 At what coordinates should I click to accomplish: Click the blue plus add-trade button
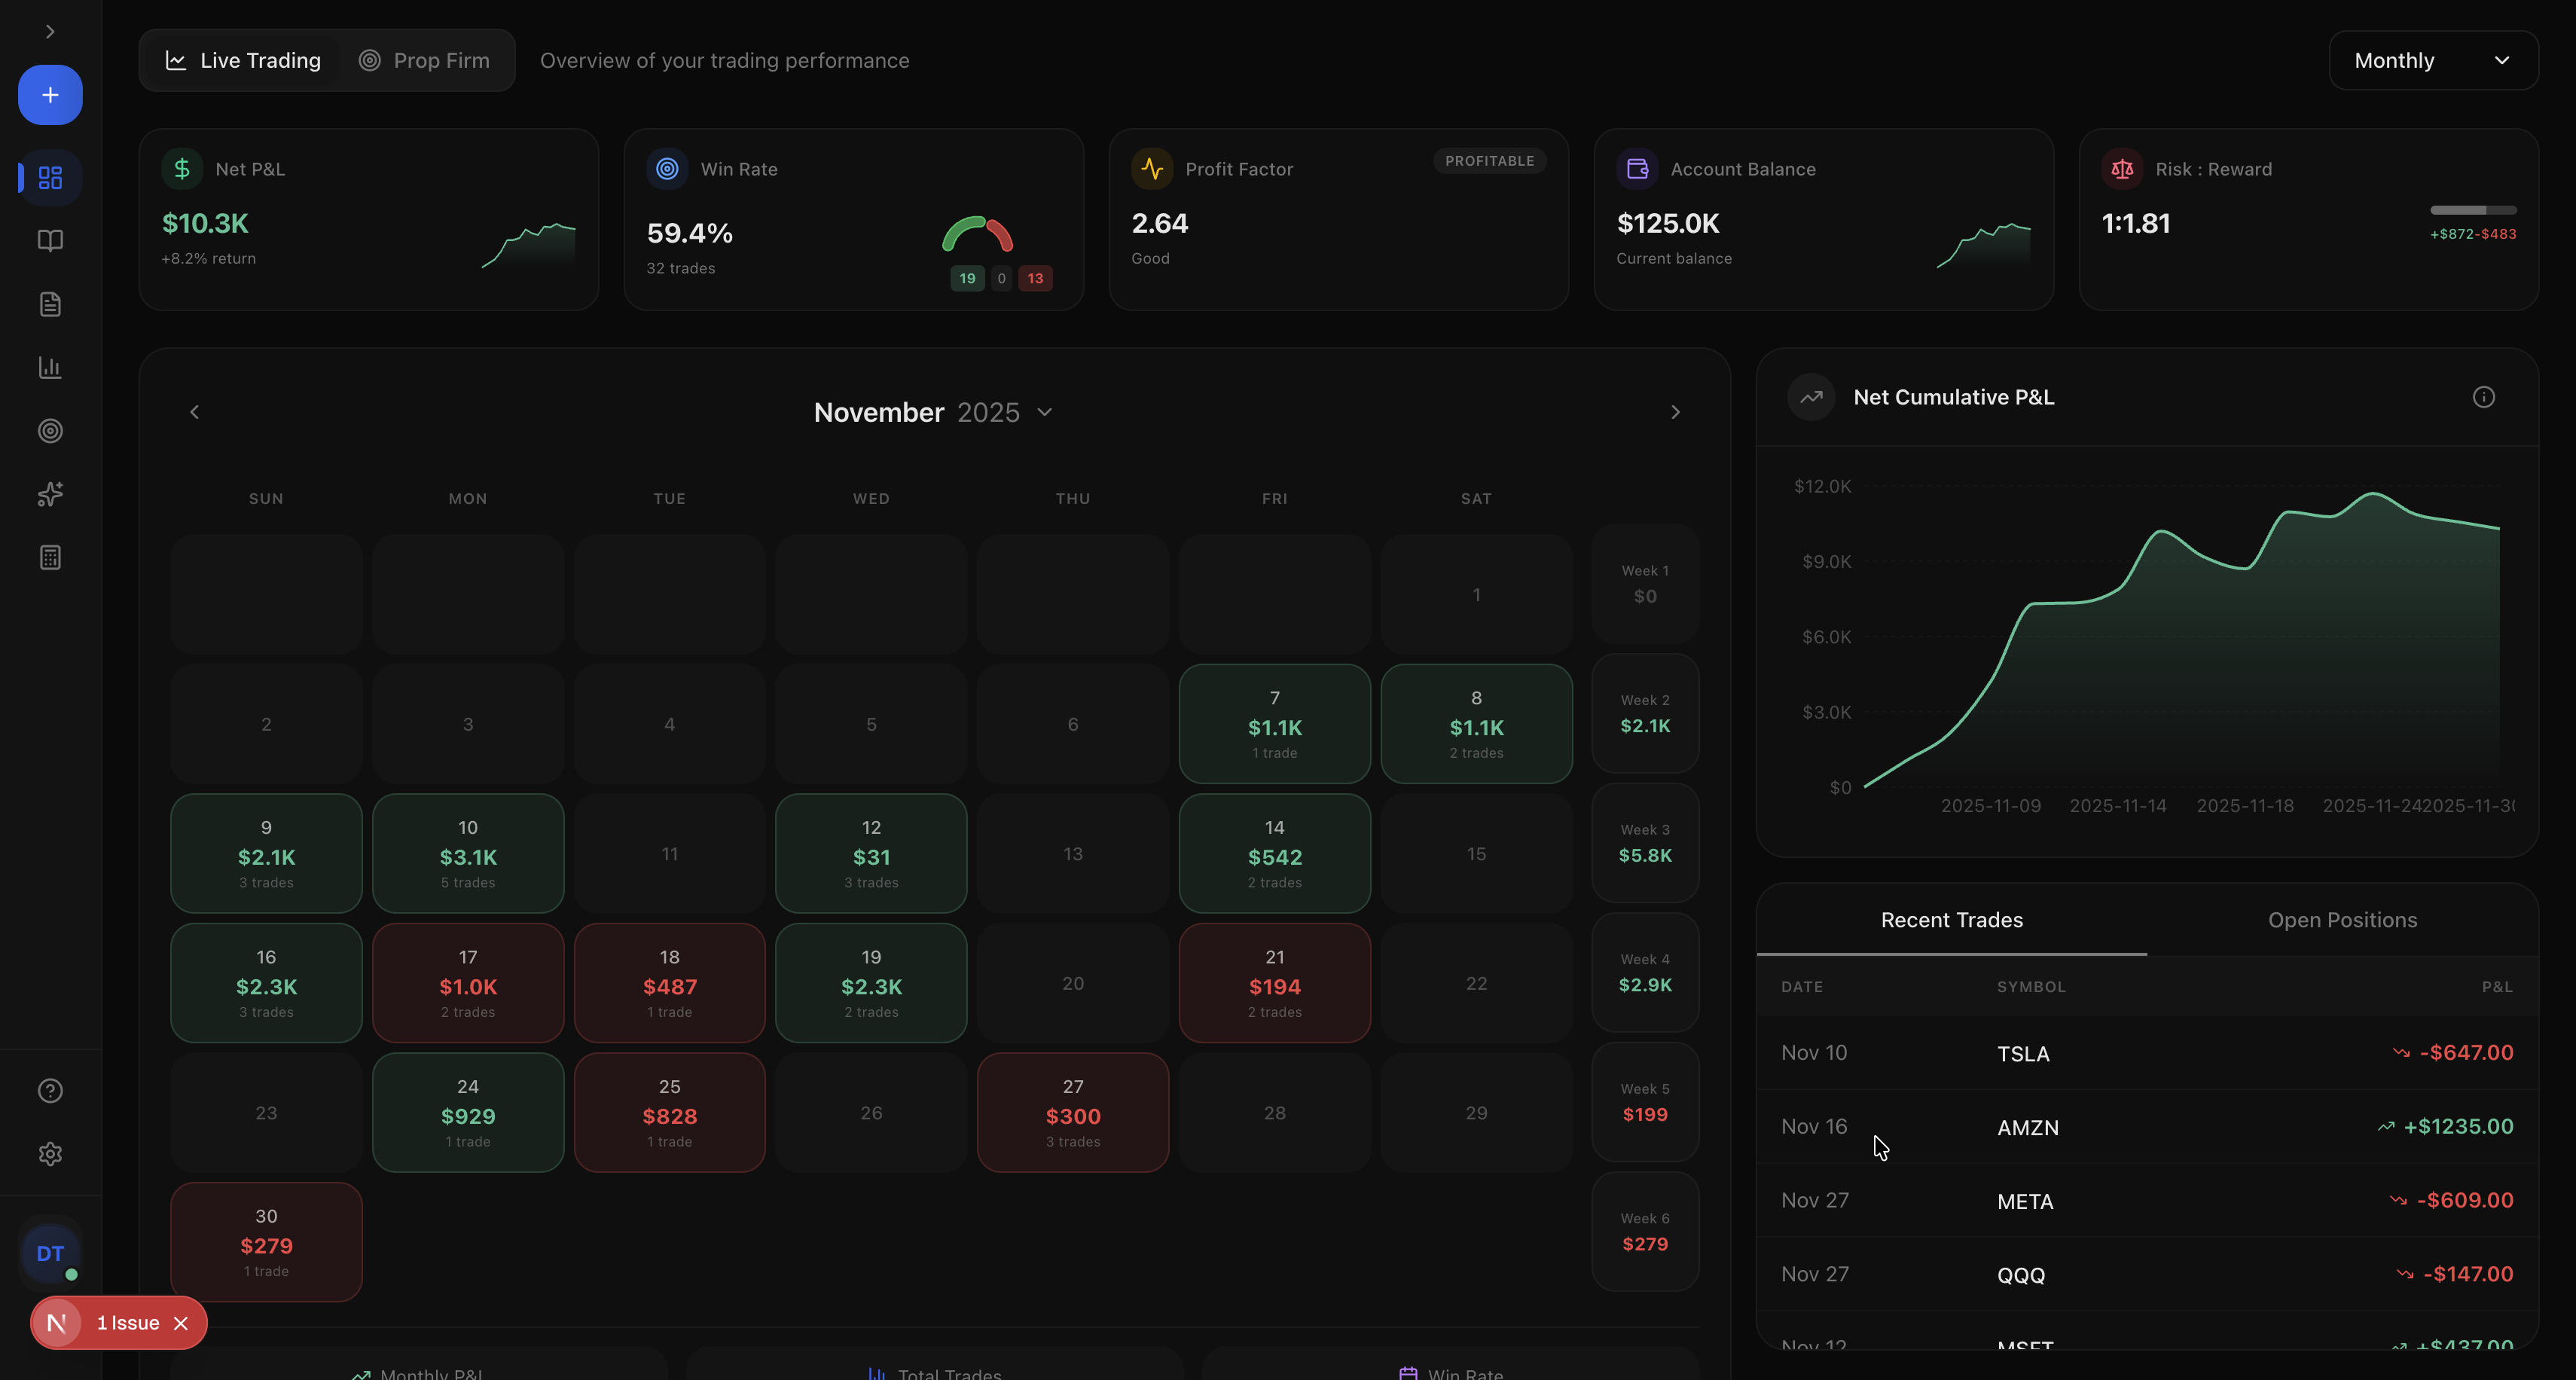50,95
